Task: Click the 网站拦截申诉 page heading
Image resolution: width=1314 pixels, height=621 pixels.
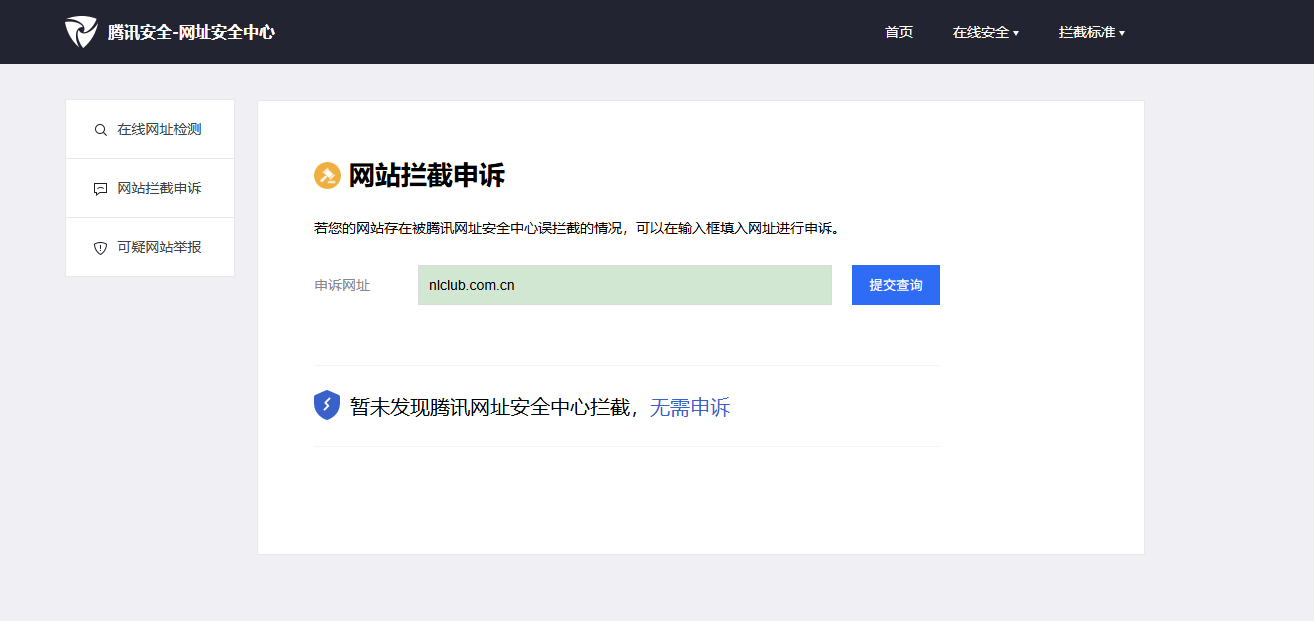Action: pyautogui.click(x=427, y=176)
